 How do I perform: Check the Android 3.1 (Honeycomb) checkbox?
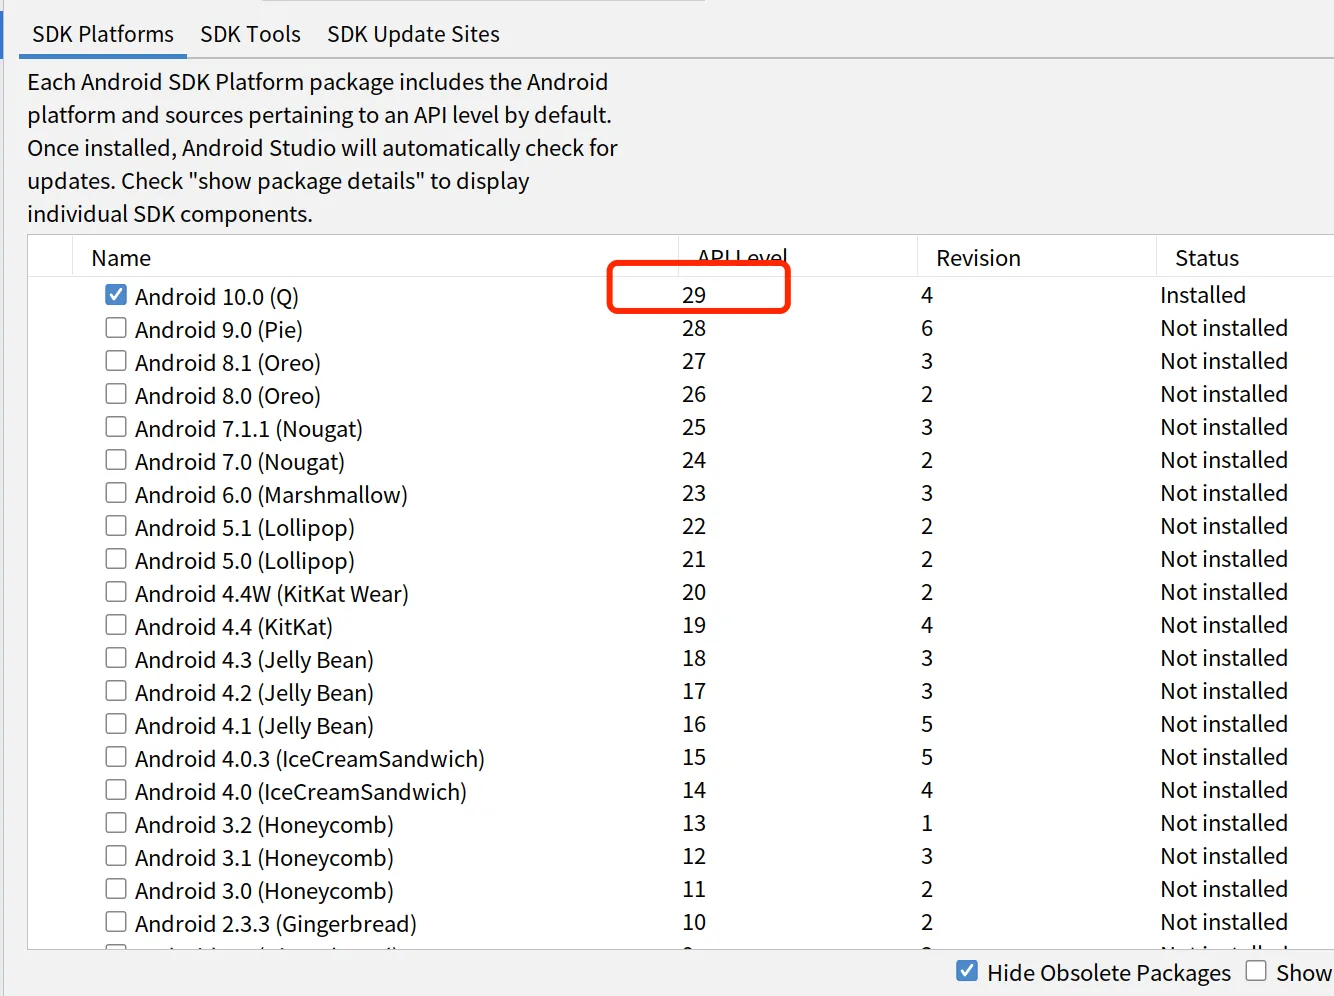click(116, 856)
